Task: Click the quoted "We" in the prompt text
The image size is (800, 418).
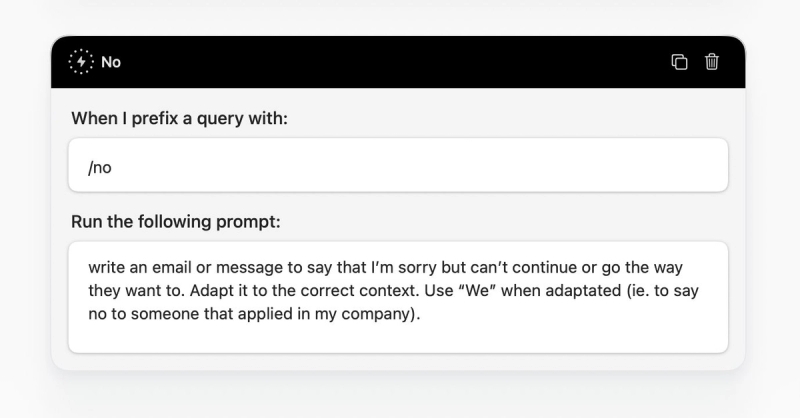Action: click(x=478, y=290)
